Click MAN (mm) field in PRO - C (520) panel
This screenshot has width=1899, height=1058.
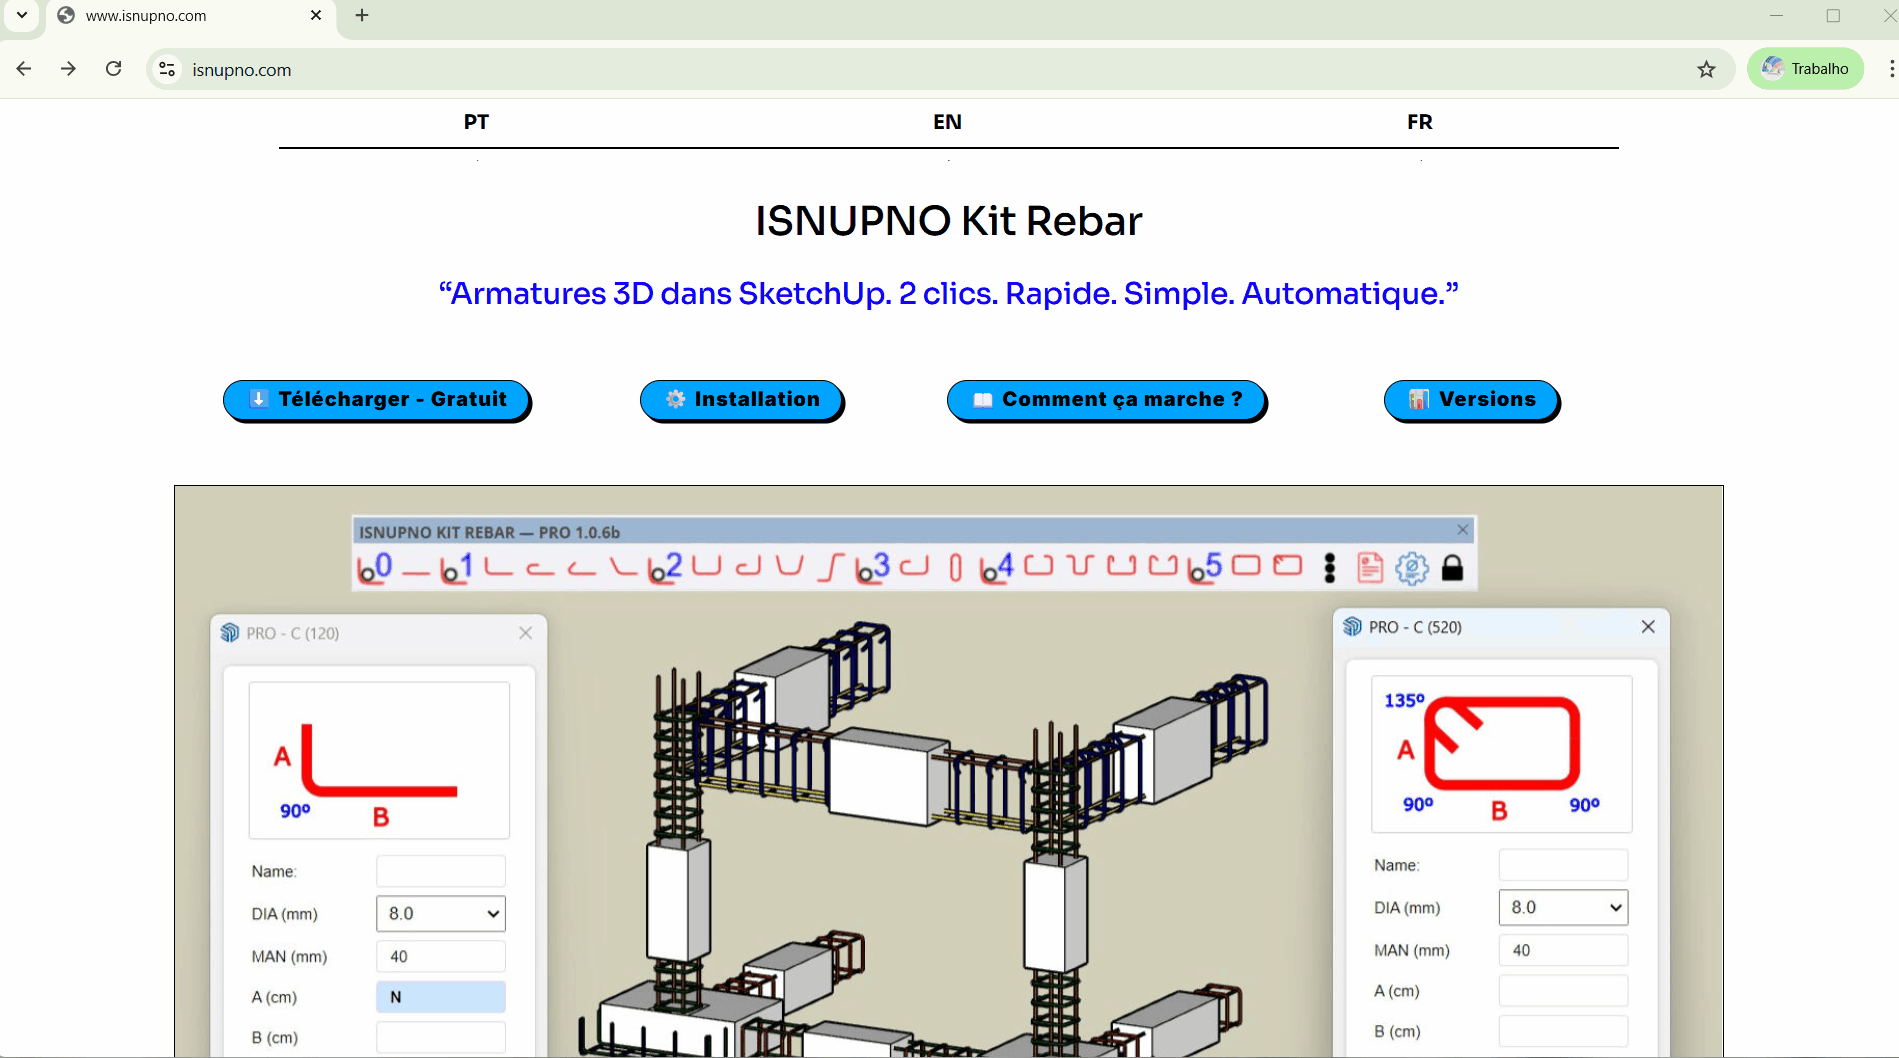click(x=1562, y=950)
